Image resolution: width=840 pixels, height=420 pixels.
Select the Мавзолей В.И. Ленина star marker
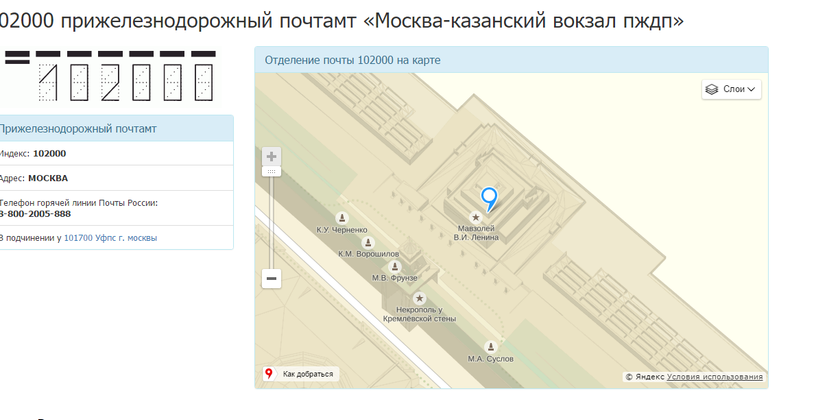pyautogui.click(x=476, y=217)
